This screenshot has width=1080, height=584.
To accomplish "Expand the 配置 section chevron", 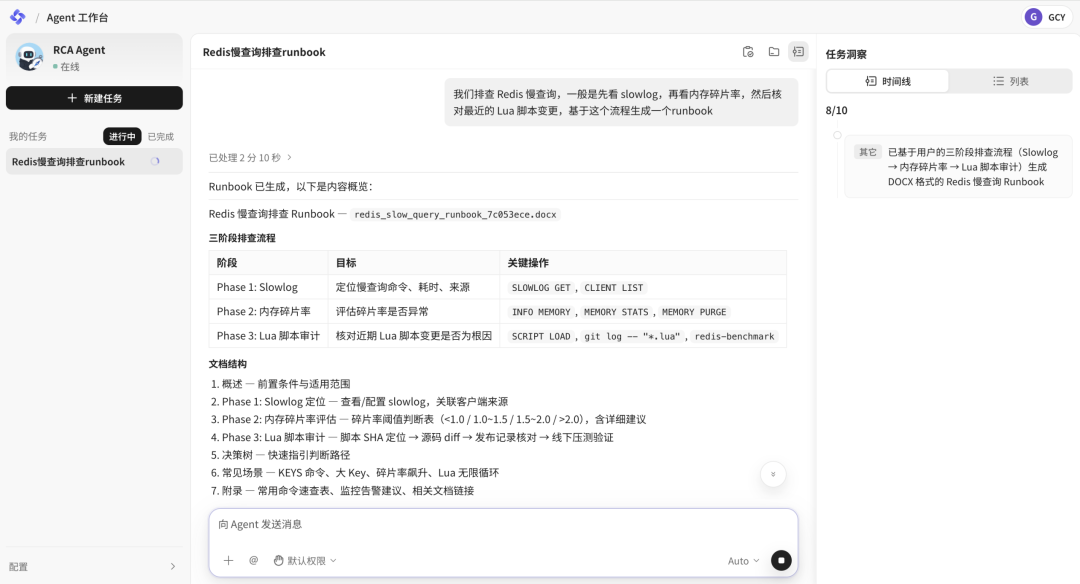I will point(172,567).
